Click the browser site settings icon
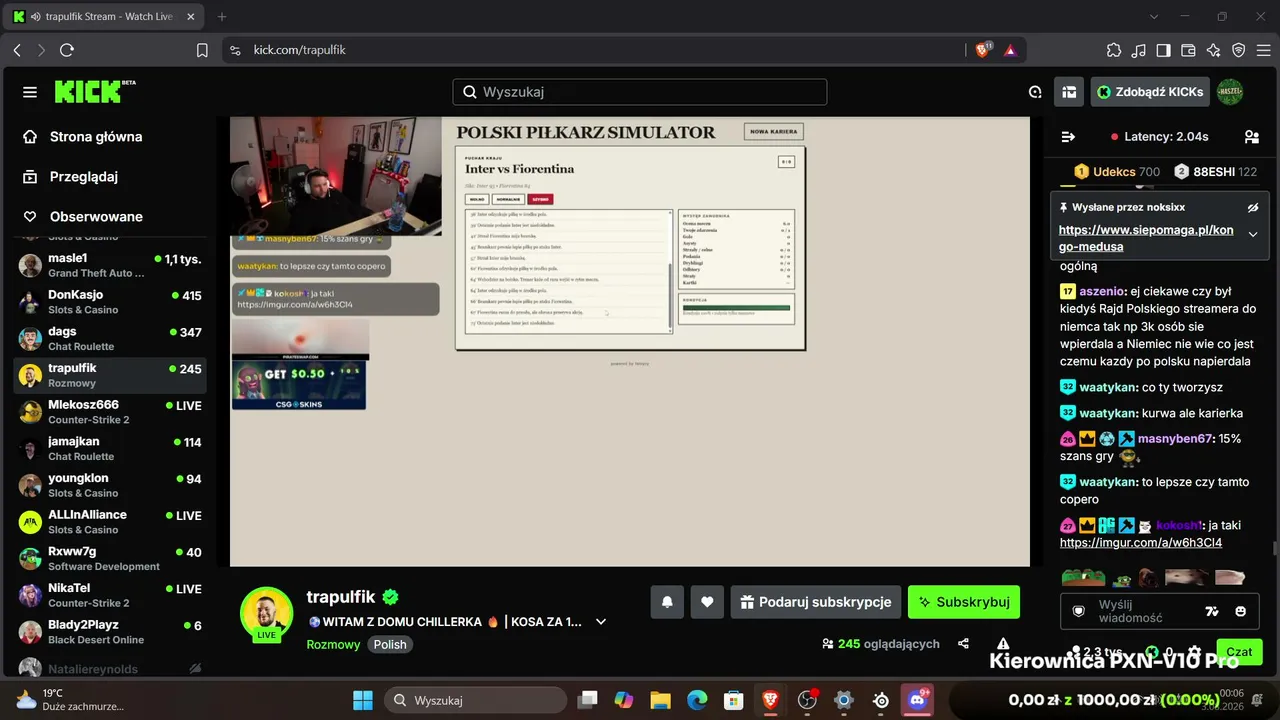 click(234, 50)
